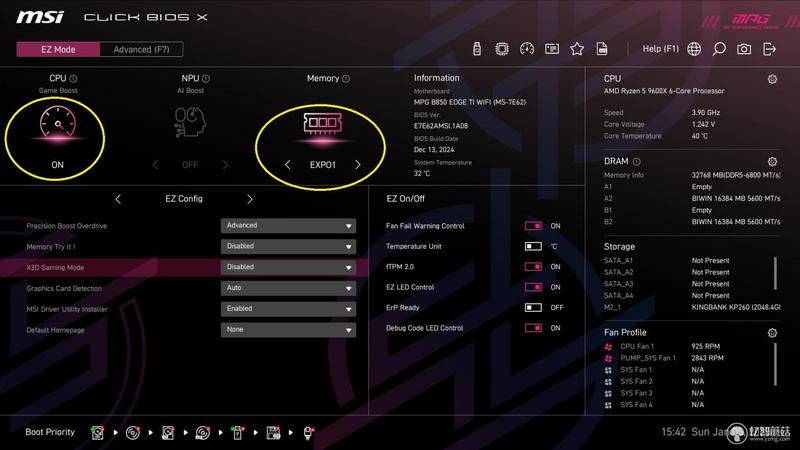Click A2 BIWIN memory slot row
This screenshot has height=450, width=800.
692,198
